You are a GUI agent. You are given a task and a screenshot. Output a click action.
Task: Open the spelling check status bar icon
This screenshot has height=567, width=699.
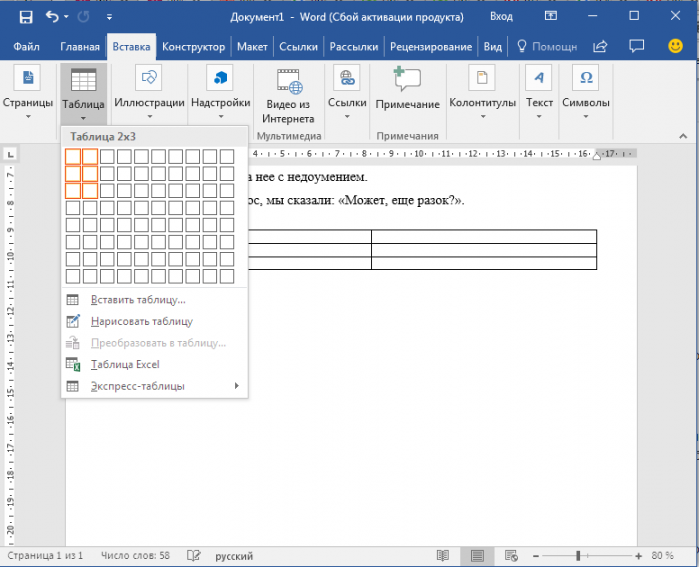[x=193, y=555]
